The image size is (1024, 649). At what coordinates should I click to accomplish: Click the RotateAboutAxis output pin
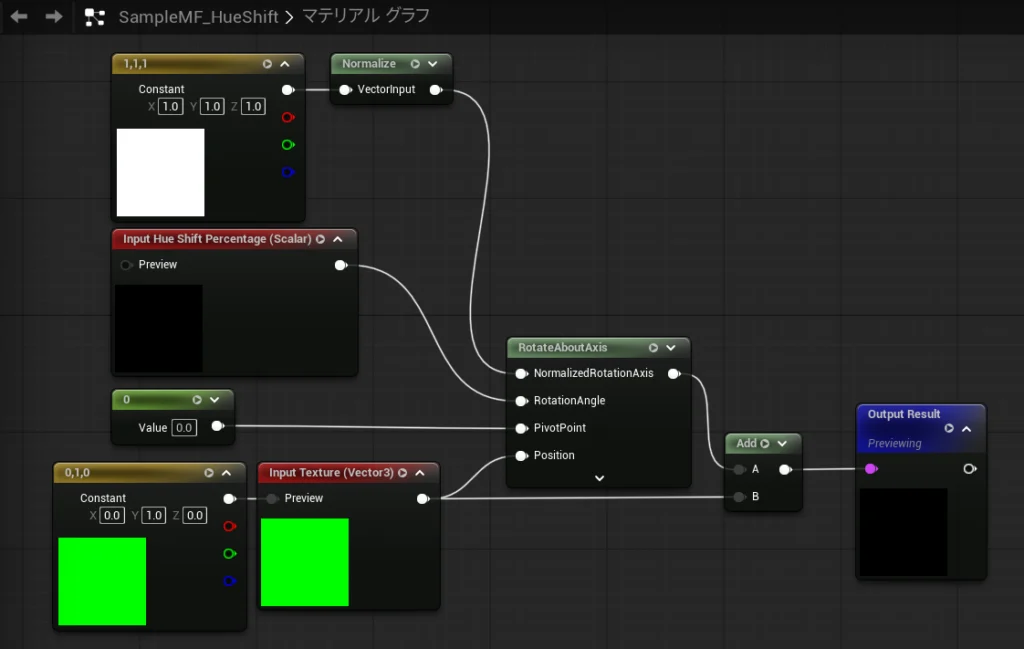(x=674, y=374)
